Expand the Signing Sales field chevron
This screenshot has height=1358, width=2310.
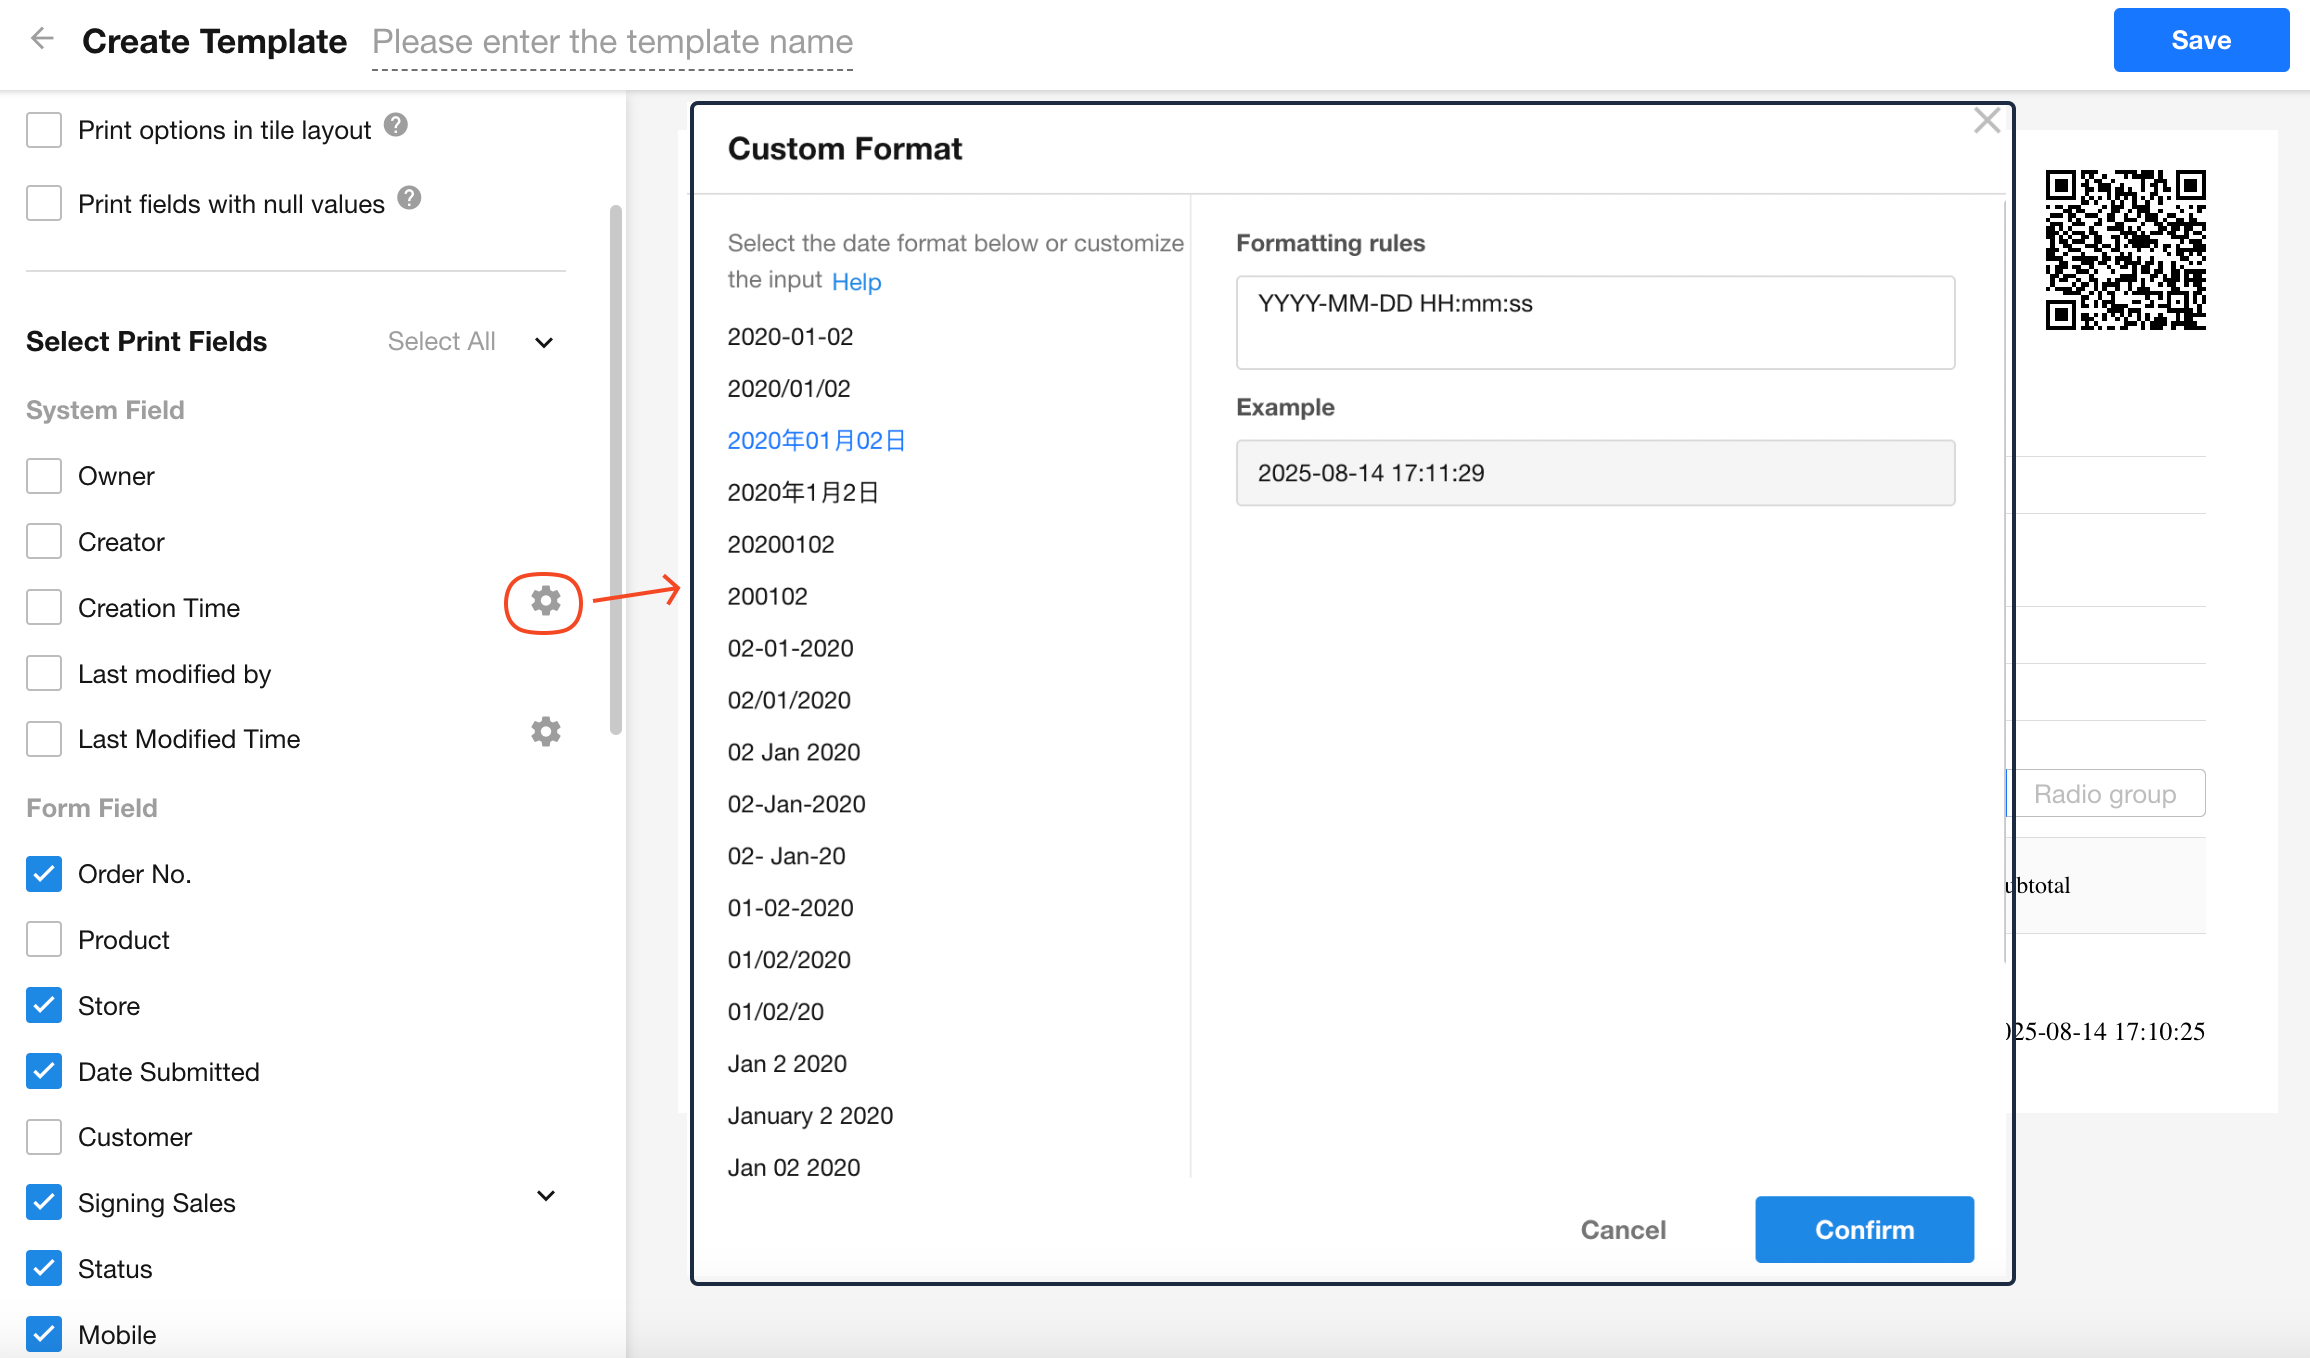click(546, 1196)
